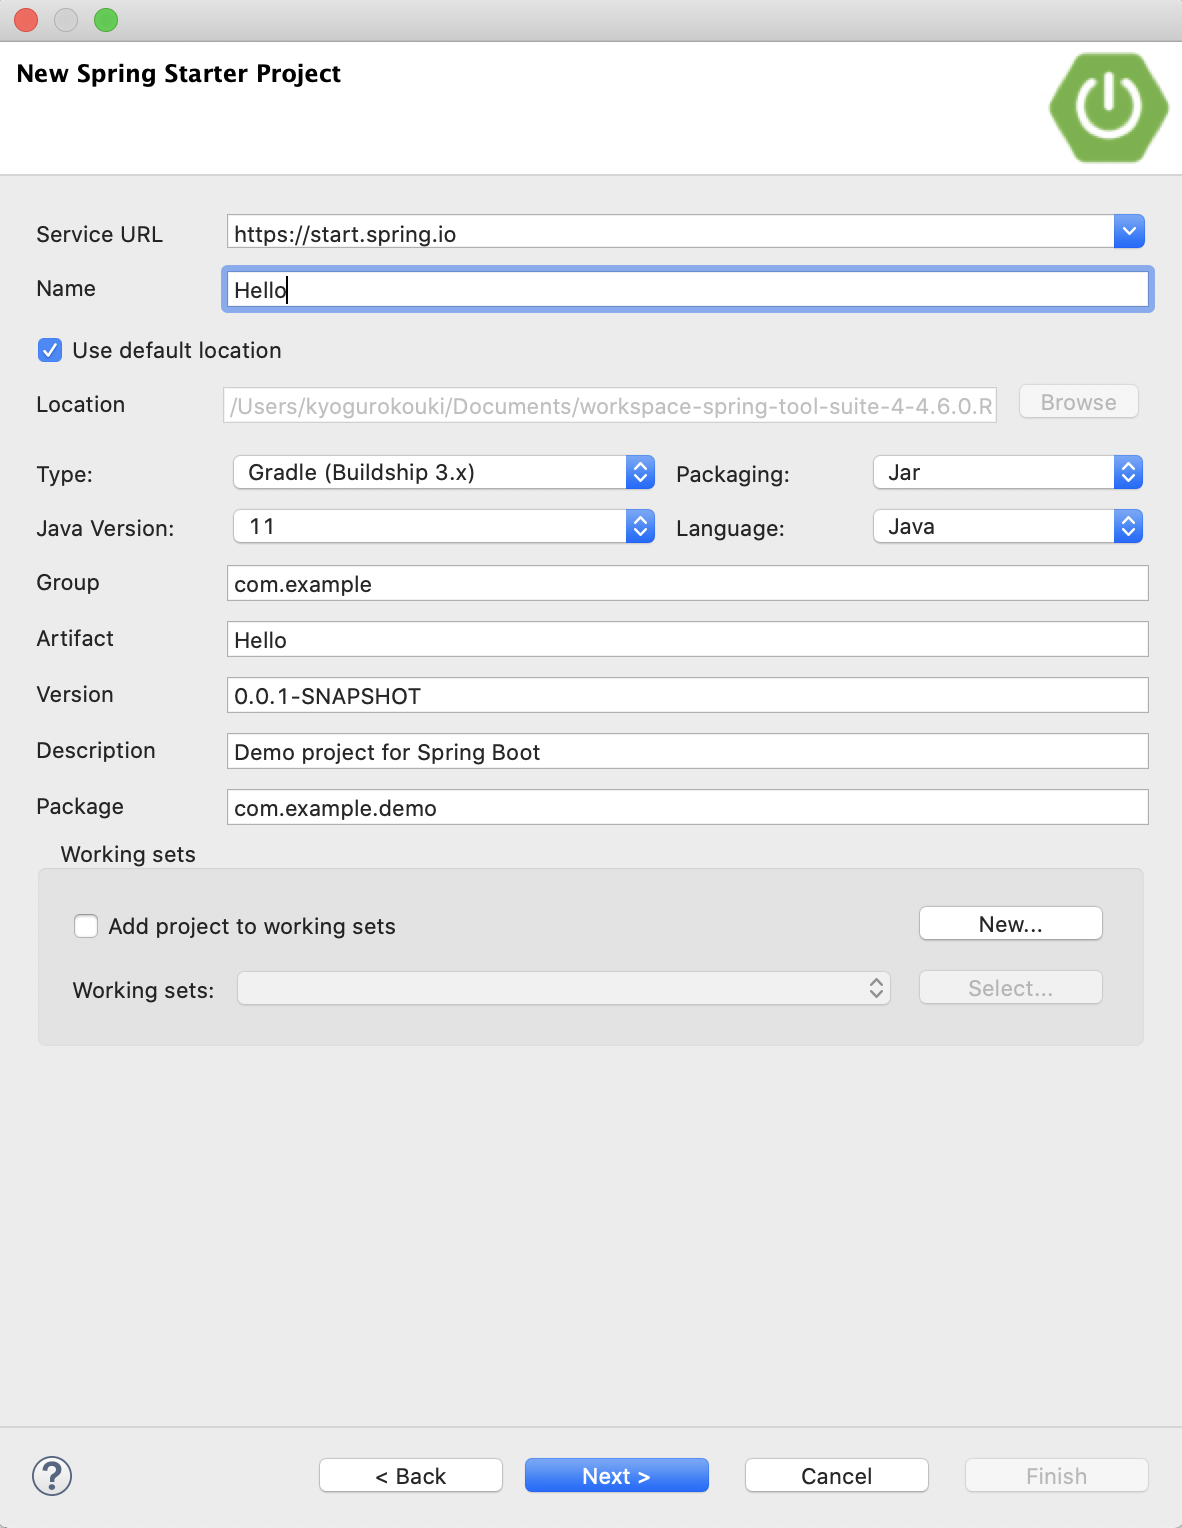The width and height of the screenshot is (1182, 1528).
Task: Click the green zoom window button
Action: pyautogui.click(x=106, y=20)
